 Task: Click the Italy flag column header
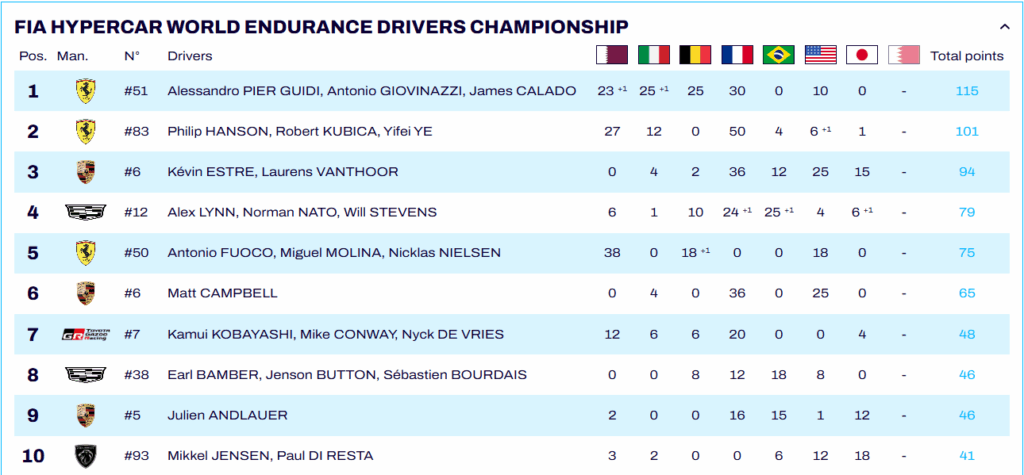tap(654, 55)
